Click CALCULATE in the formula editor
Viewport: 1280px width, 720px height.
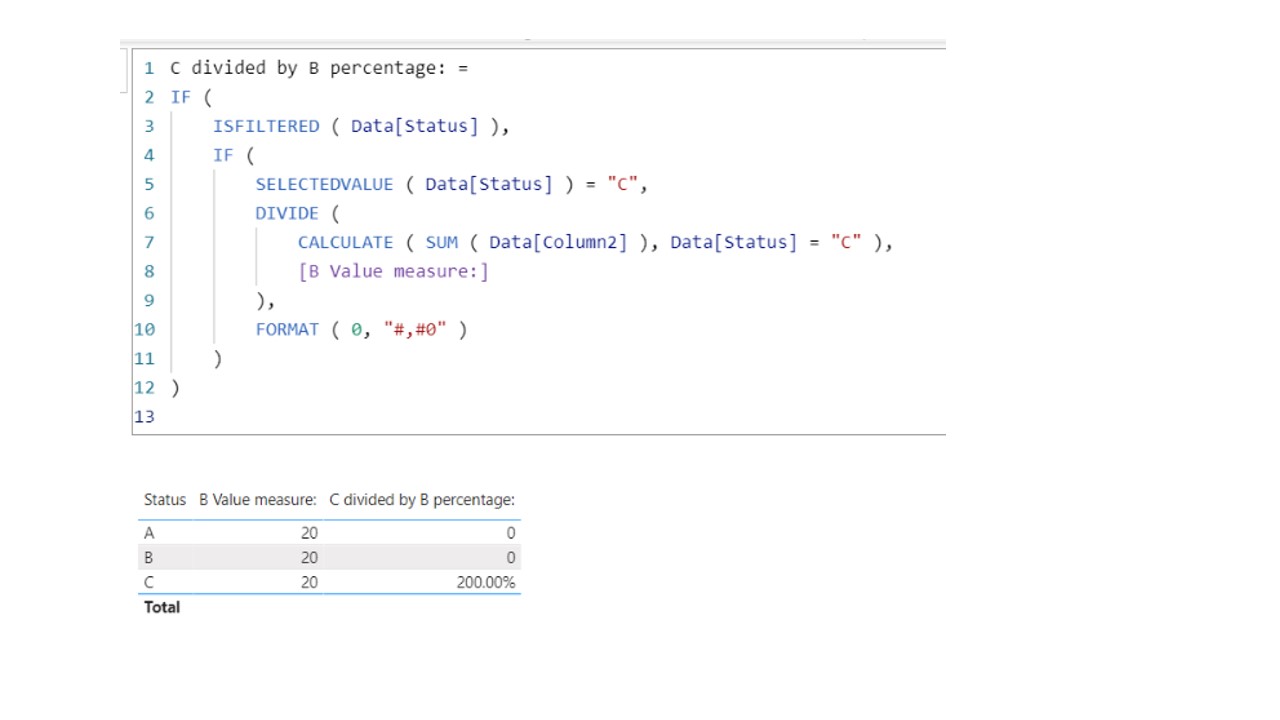click(x=345, y=242)
